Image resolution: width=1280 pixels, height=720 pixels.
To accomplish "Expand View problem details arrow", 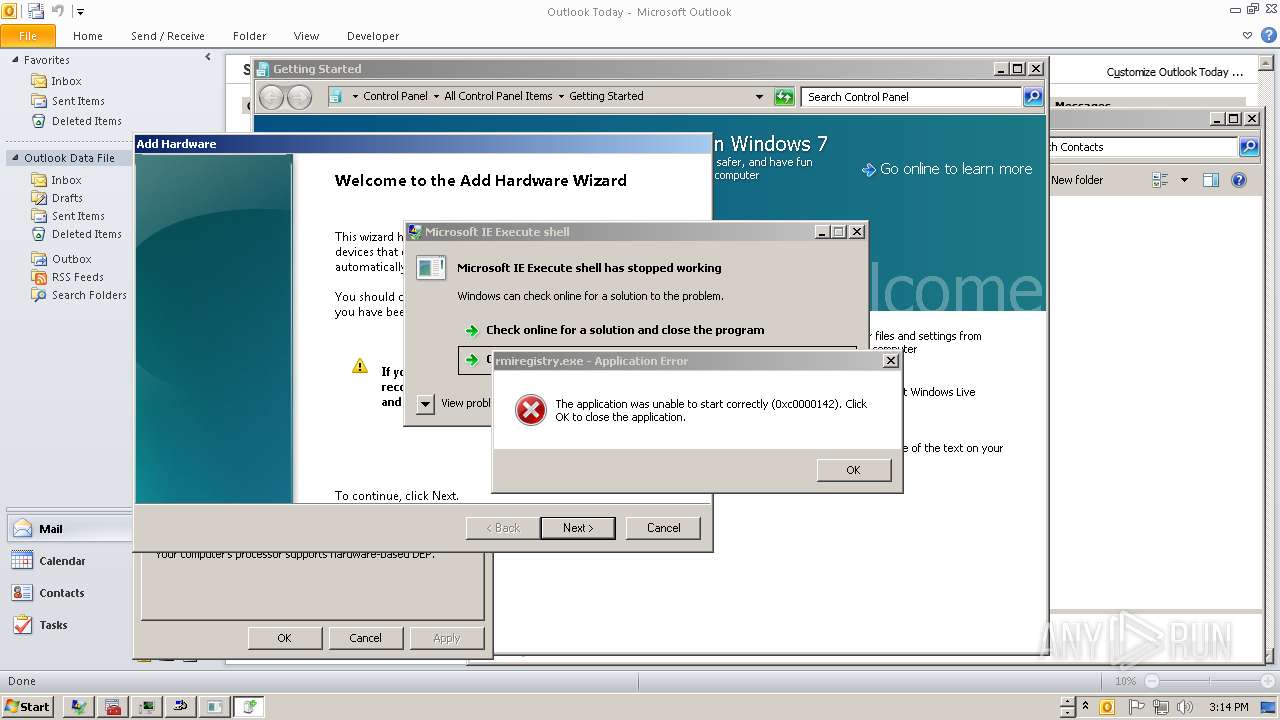I will tap(425, 404).
